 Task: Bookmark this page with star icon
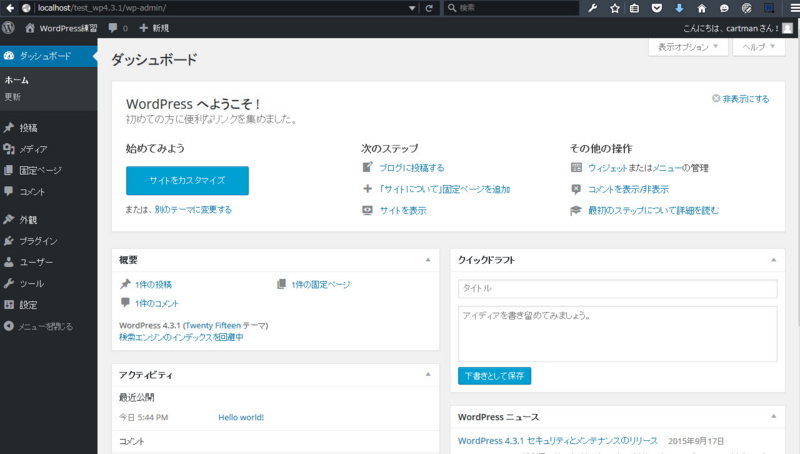[615, 8]
